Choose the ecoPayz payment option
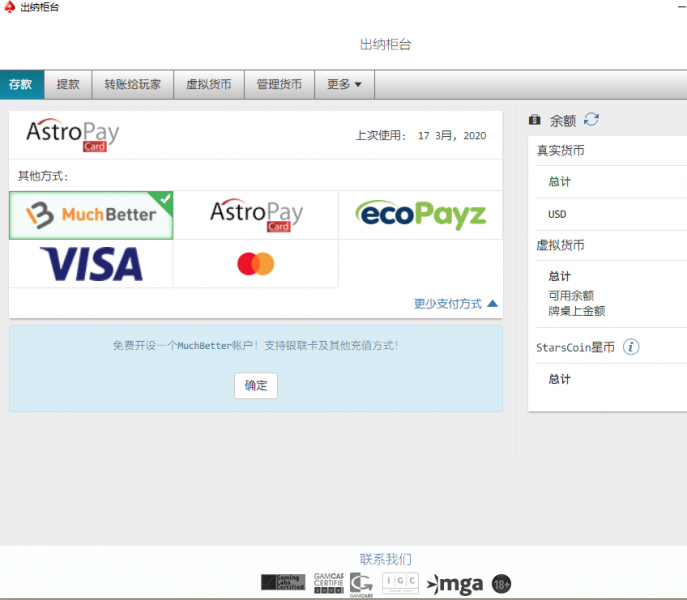687x600 pixels. [420, 214]
